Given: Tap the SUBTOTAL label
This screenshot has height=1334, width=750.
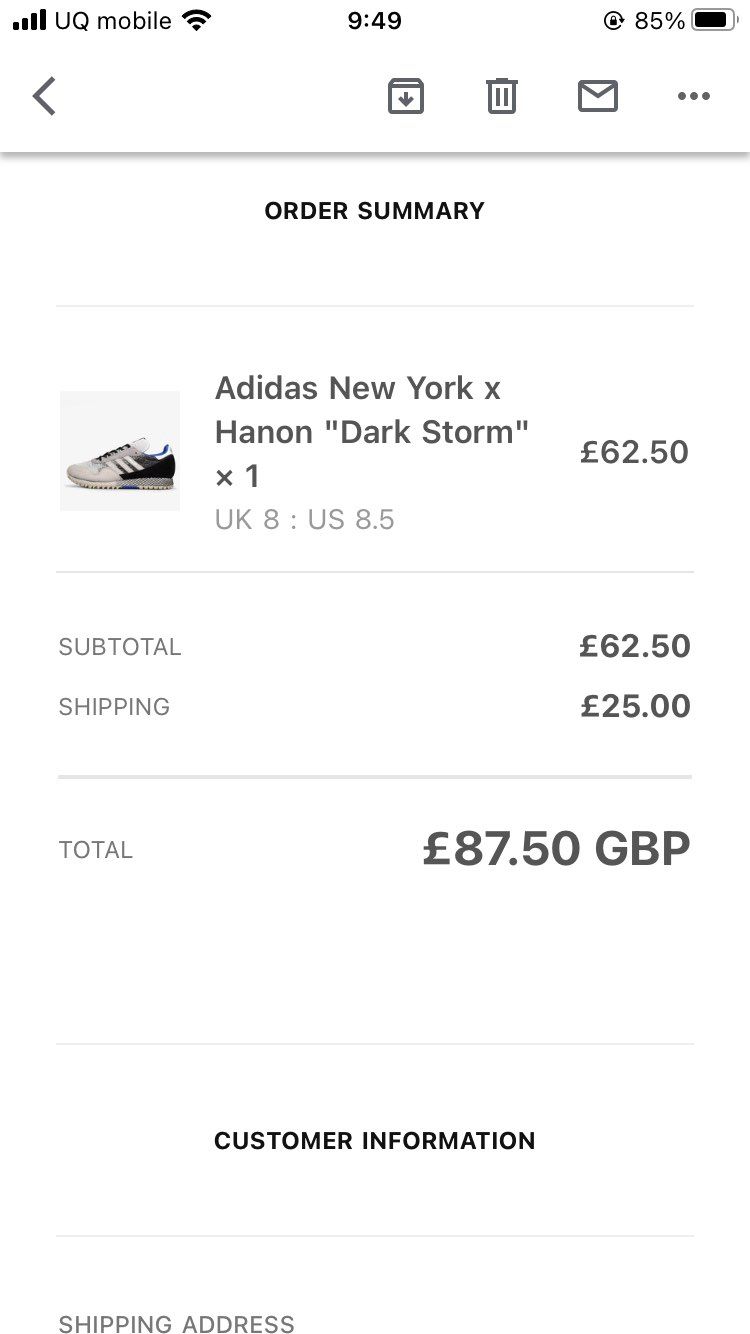Looking at the screenshot, I should [x=120, y=647].
